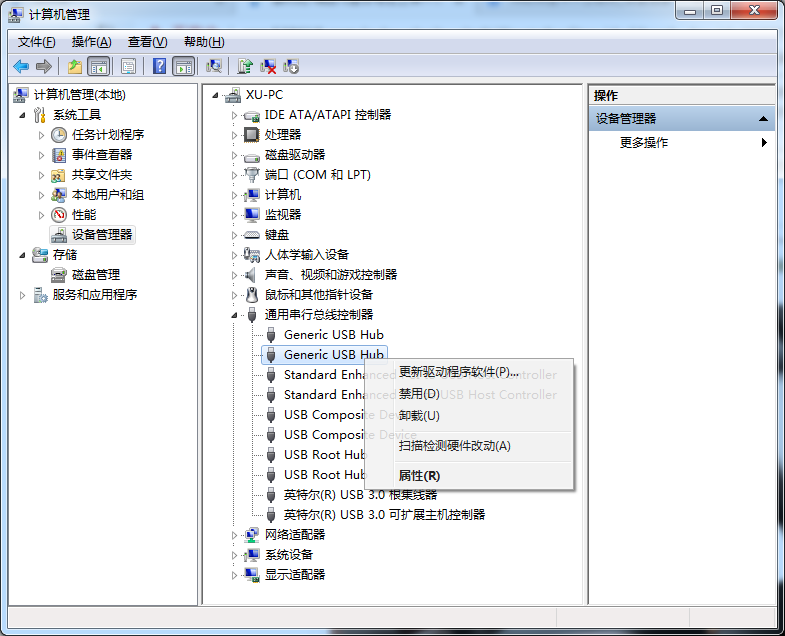Collapse the 通用串行总线控制器 category
Image resolution: width=785 pixels, height=636 pixels.
click(235, 315)
